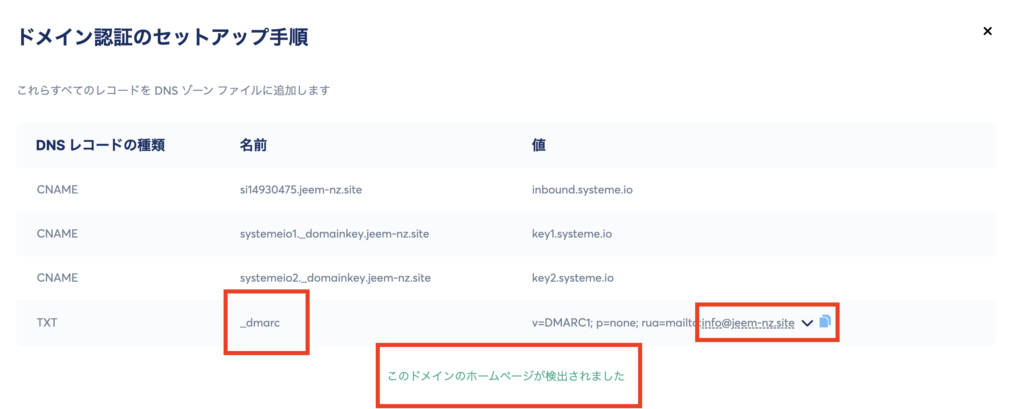Viewport: 1024px width, 409px height.
Task: Select the key2.systeme.io value
Action: click(572, 278)
